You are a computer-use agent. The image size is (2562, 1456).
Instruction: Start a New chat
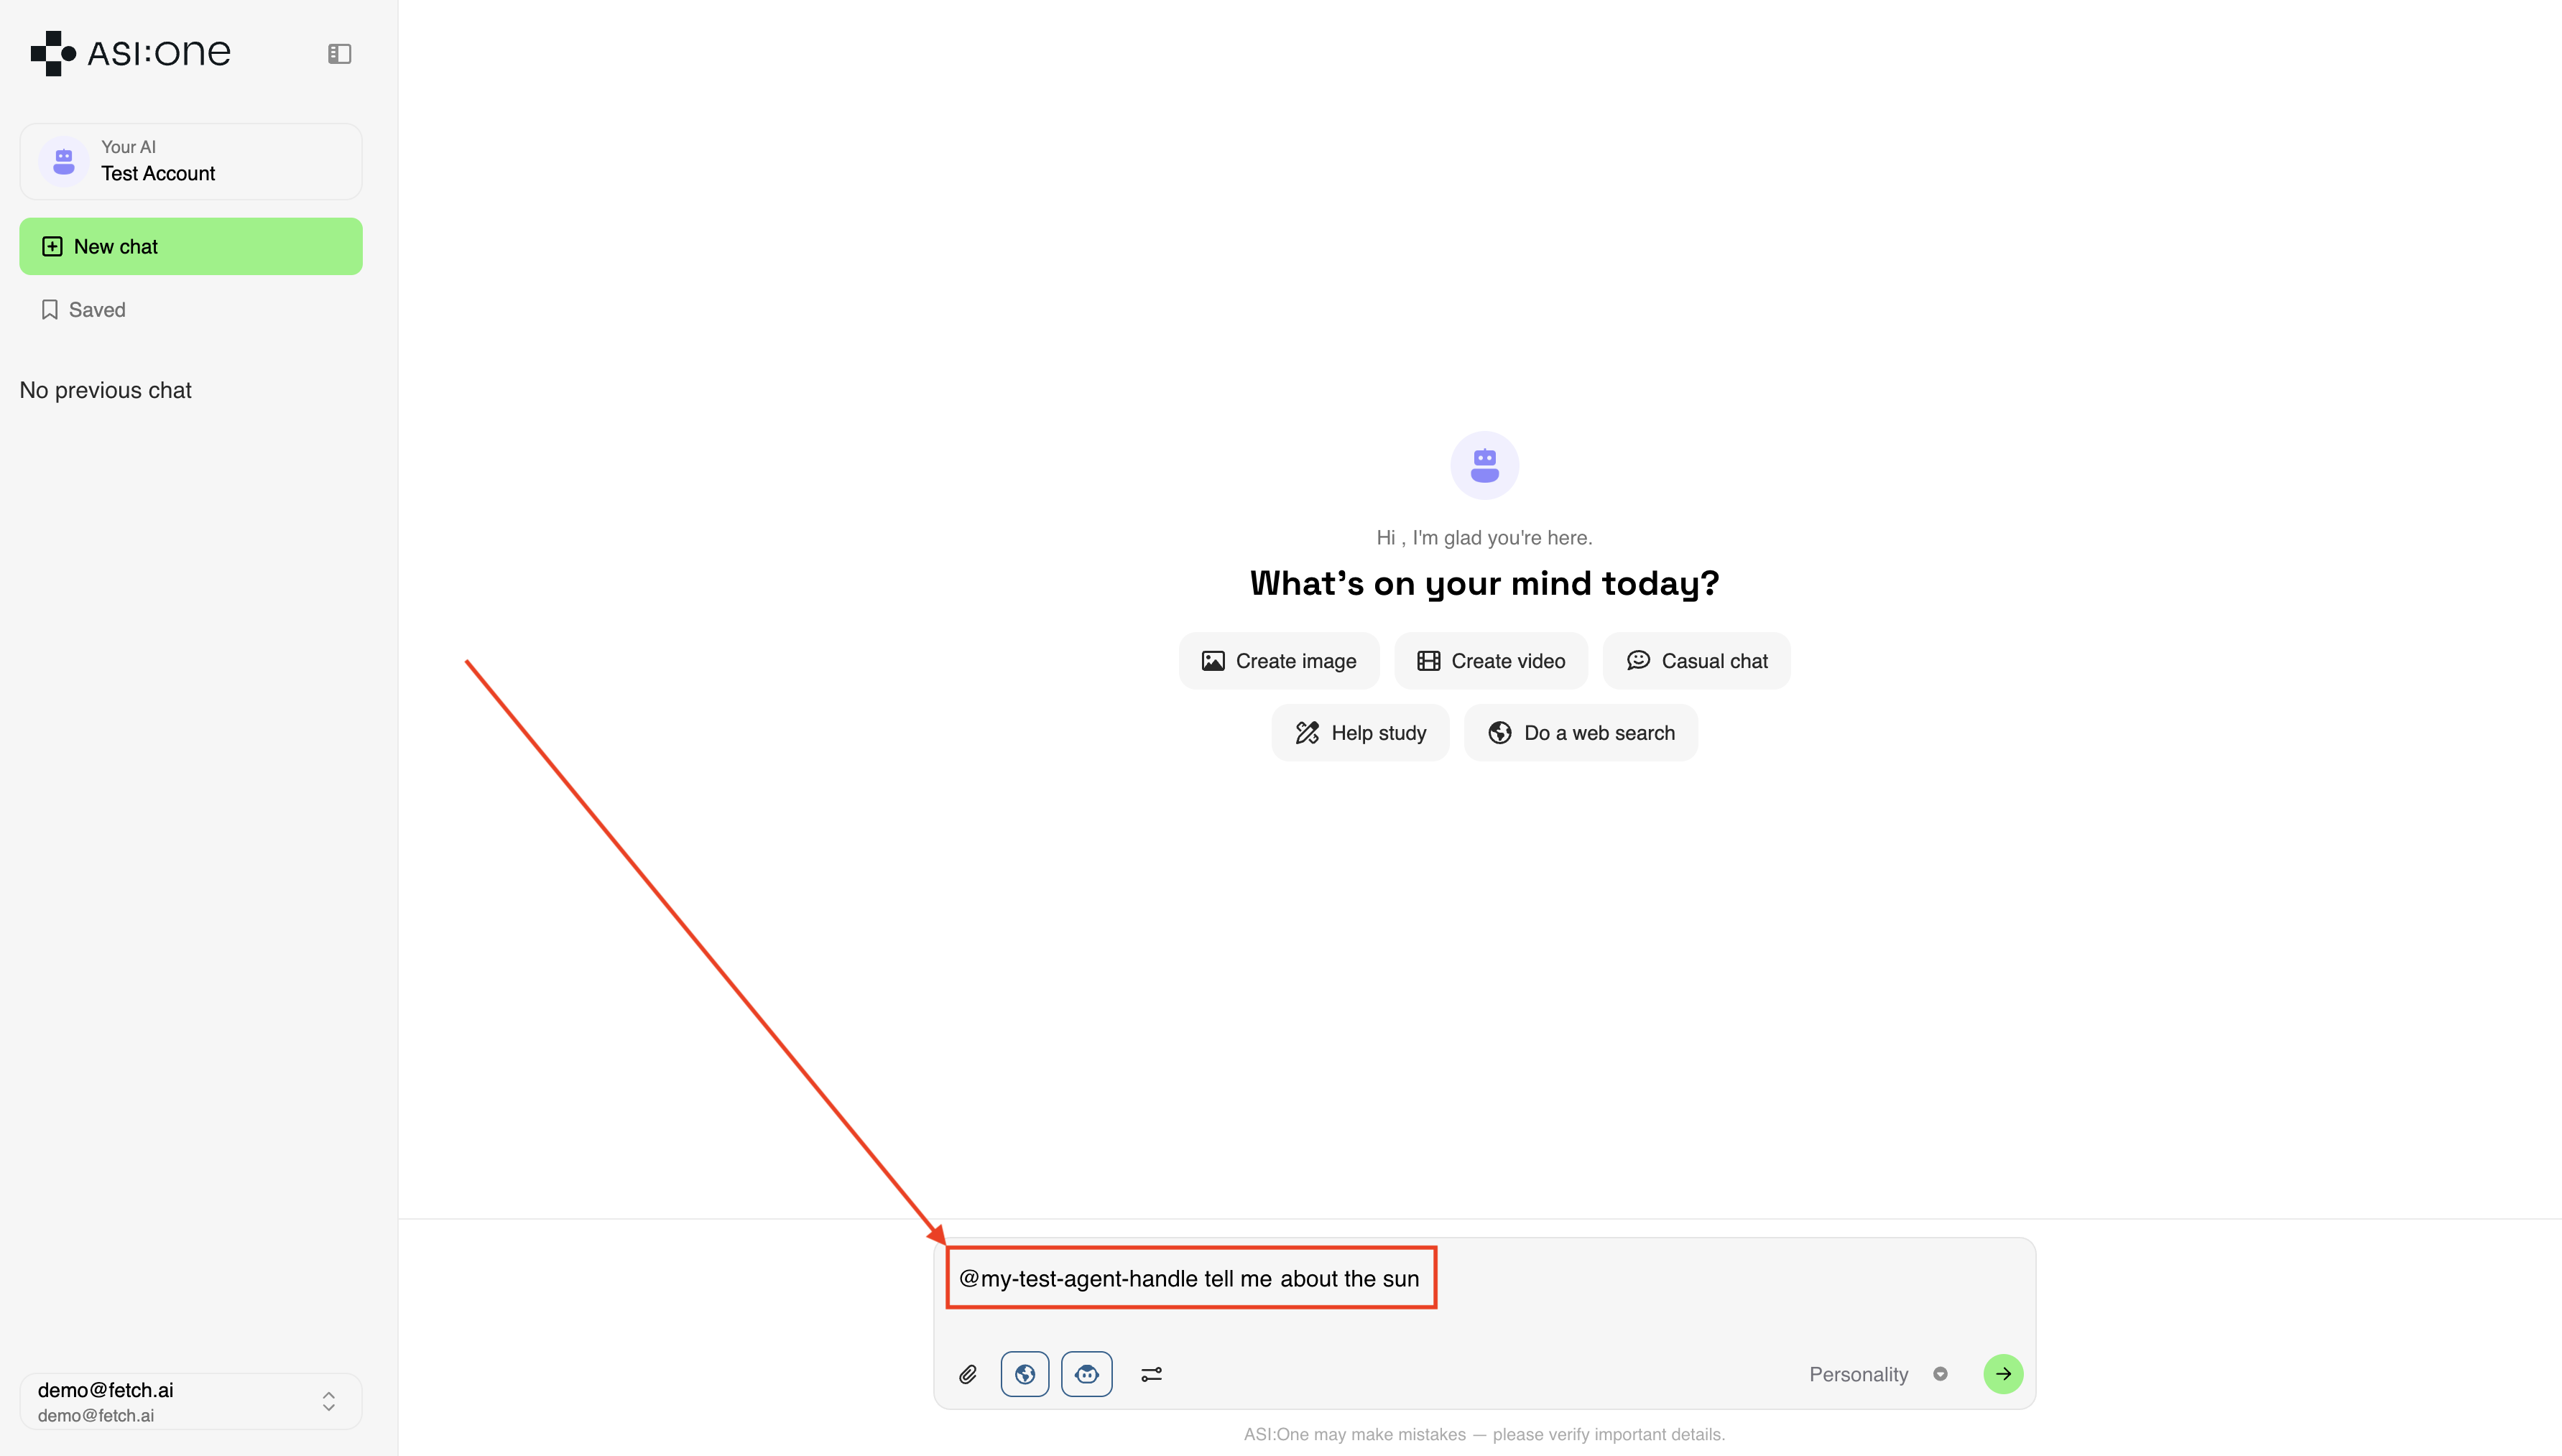(191, 247)
